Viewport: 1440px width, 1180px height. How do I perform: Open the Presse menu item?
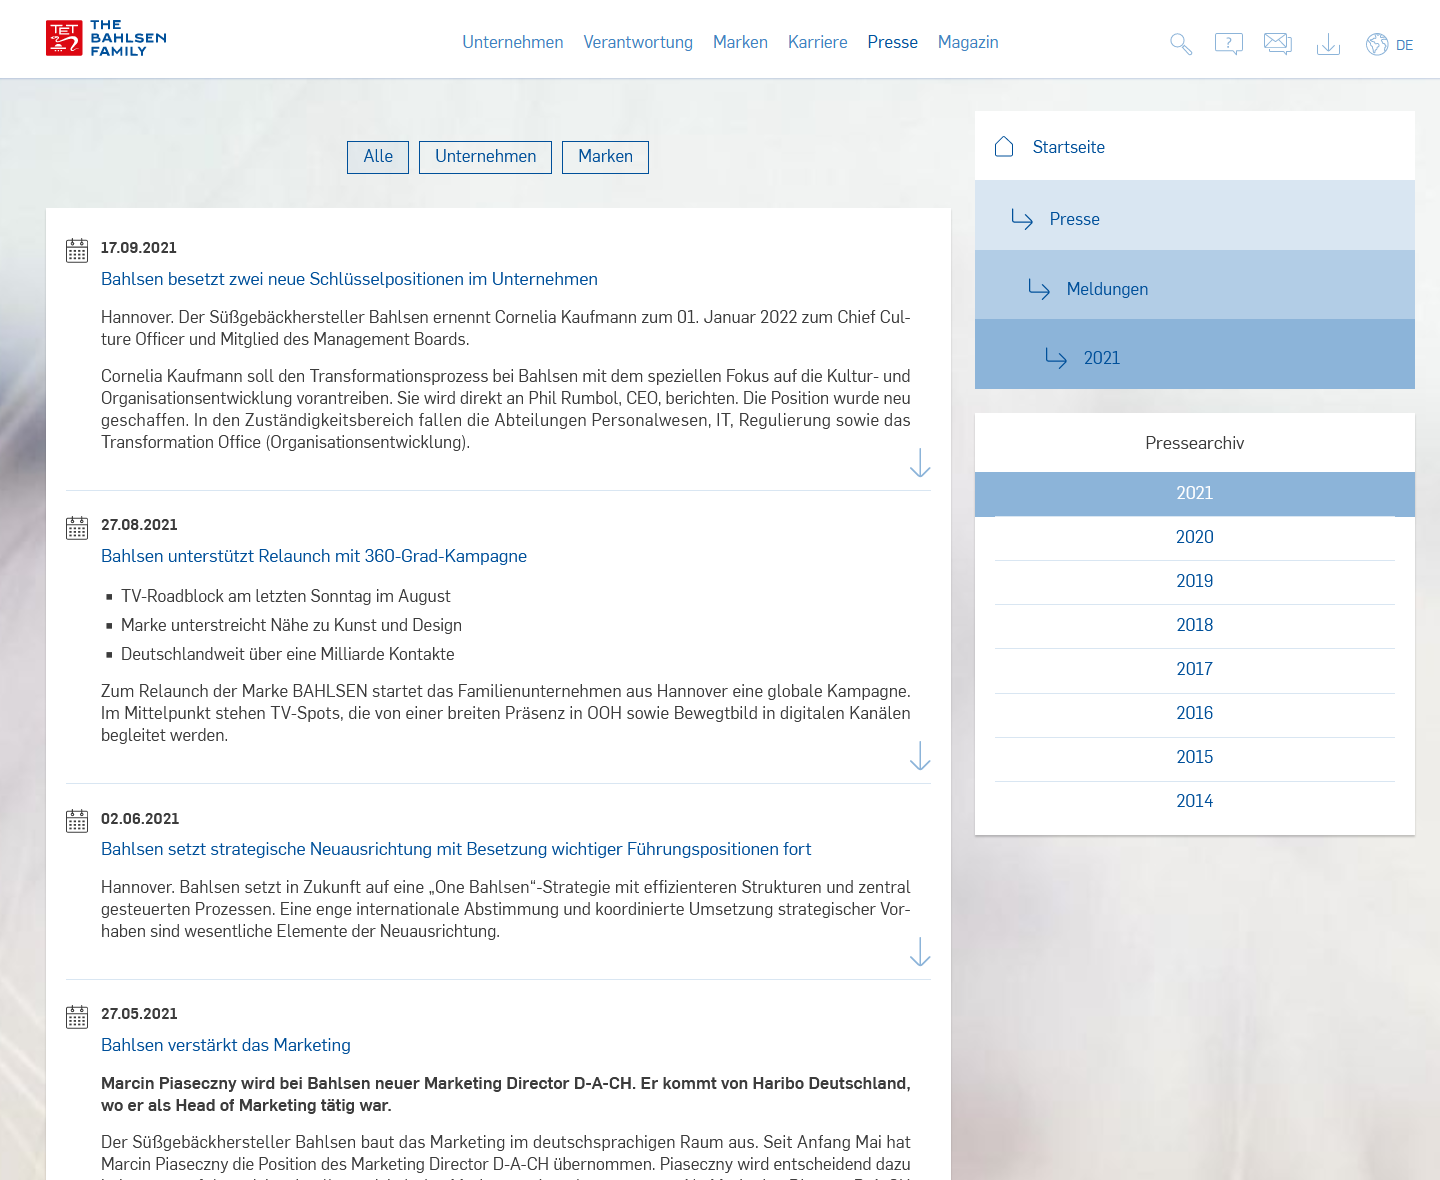(x=892, y=42)
